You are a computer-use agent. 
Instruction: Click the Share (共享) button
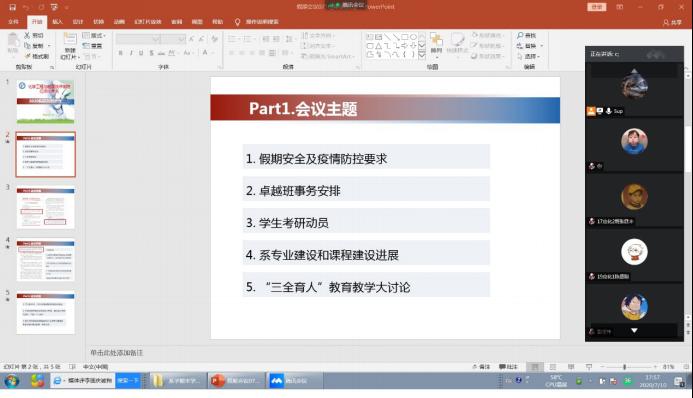coord(672,22)
